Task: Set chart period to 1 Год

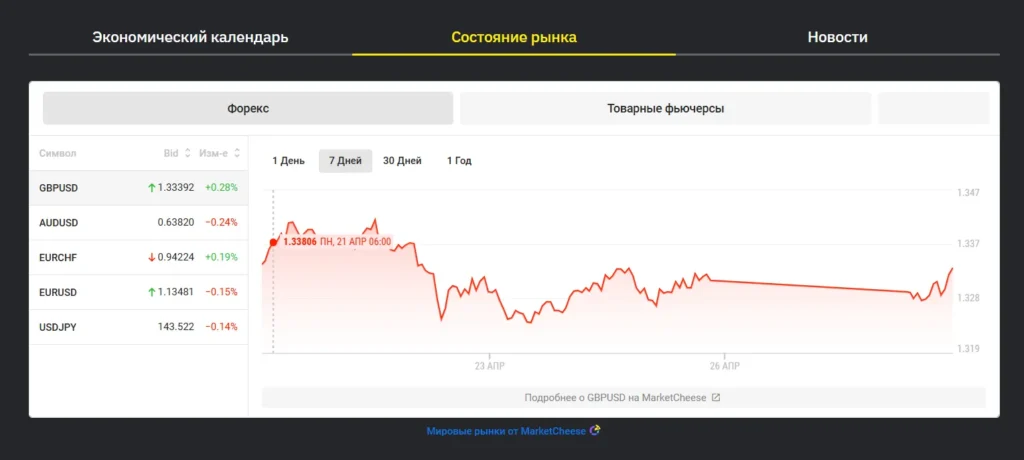Action: (459, 161)
